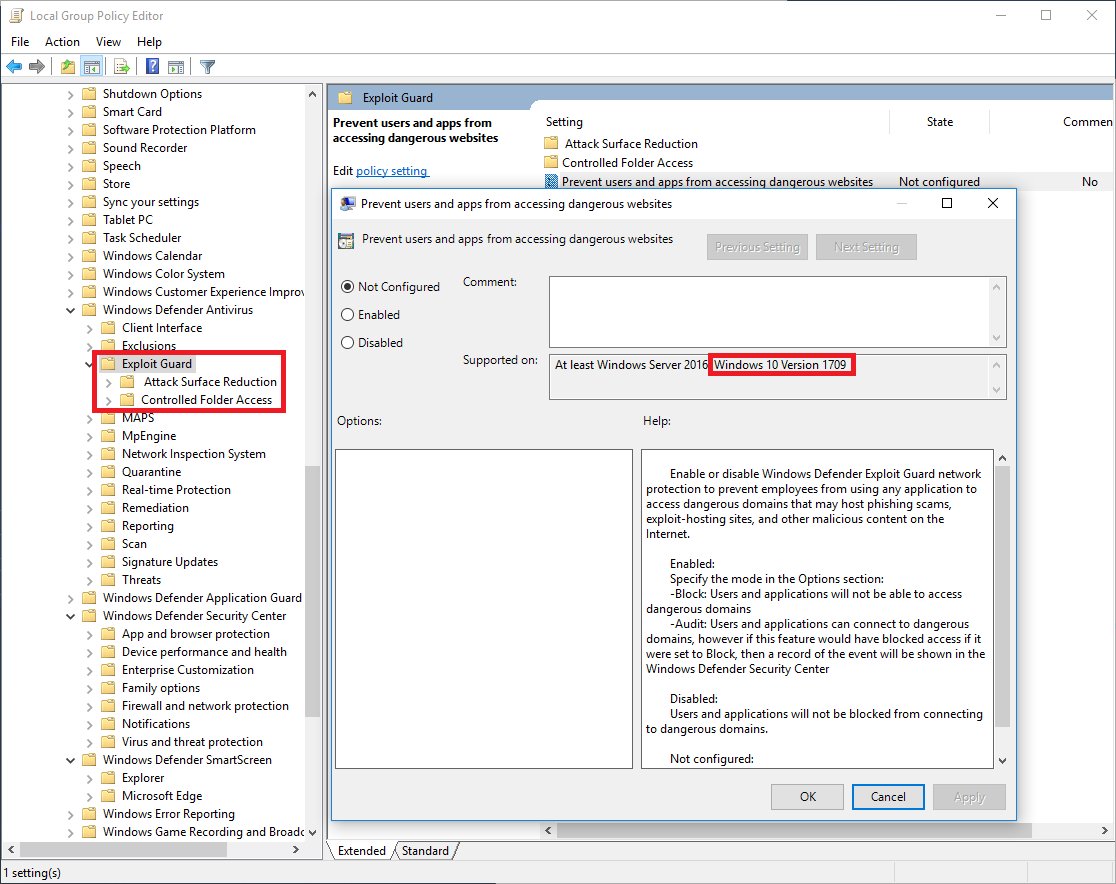
Task: Click the OK button
Action: pos(807,796)
